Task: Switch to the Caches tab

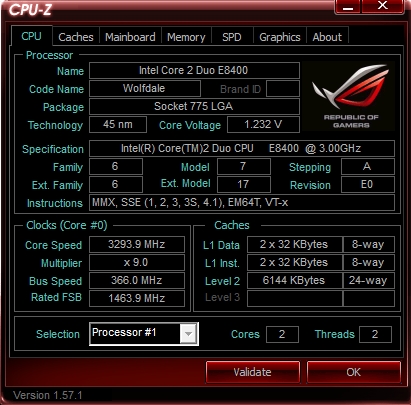Action: click(x=76, y=37)
